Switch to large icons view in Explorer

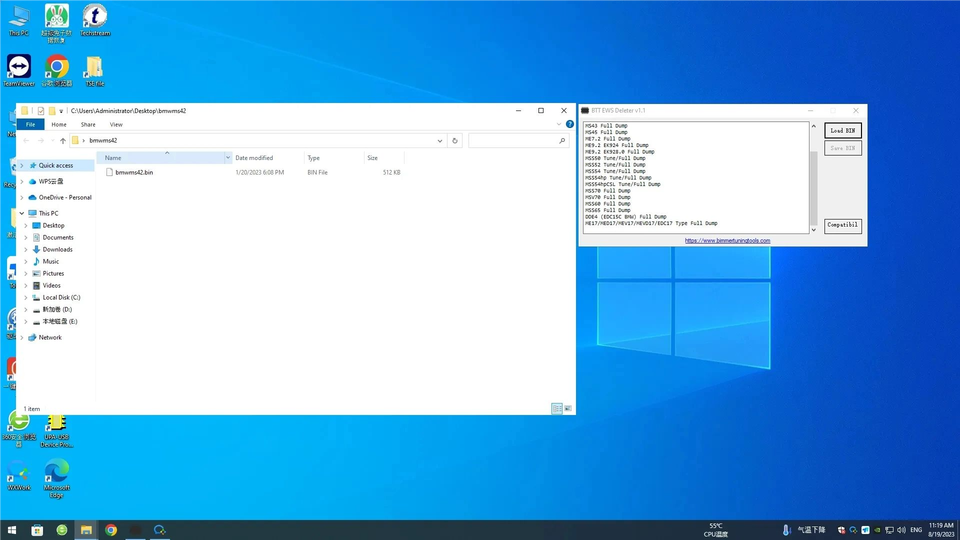[569, 408]
